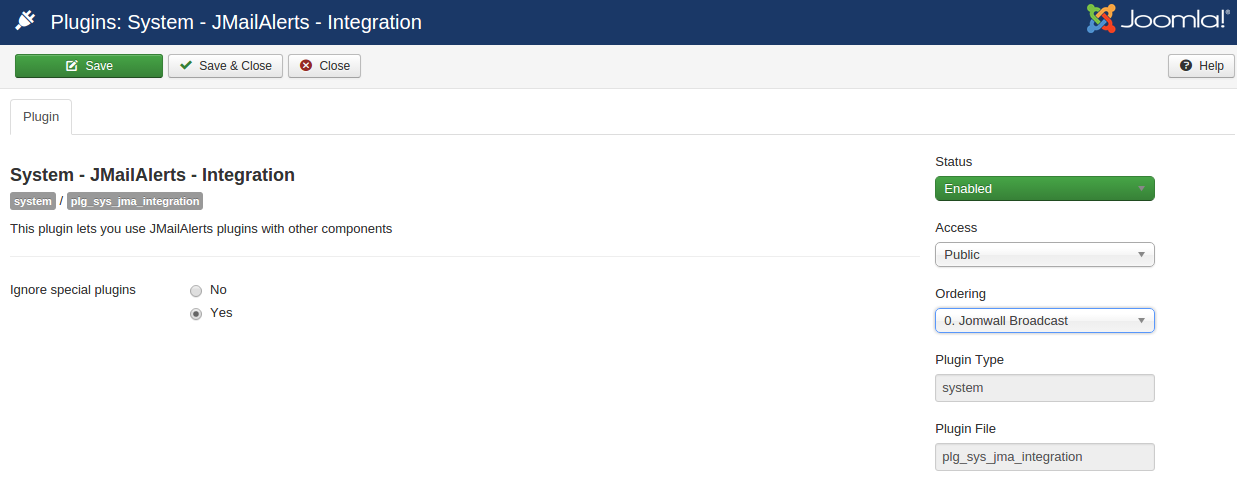Click the plug icon in header
The width and height of the screenshot is (1237, 491).
(x=25, y=21)
